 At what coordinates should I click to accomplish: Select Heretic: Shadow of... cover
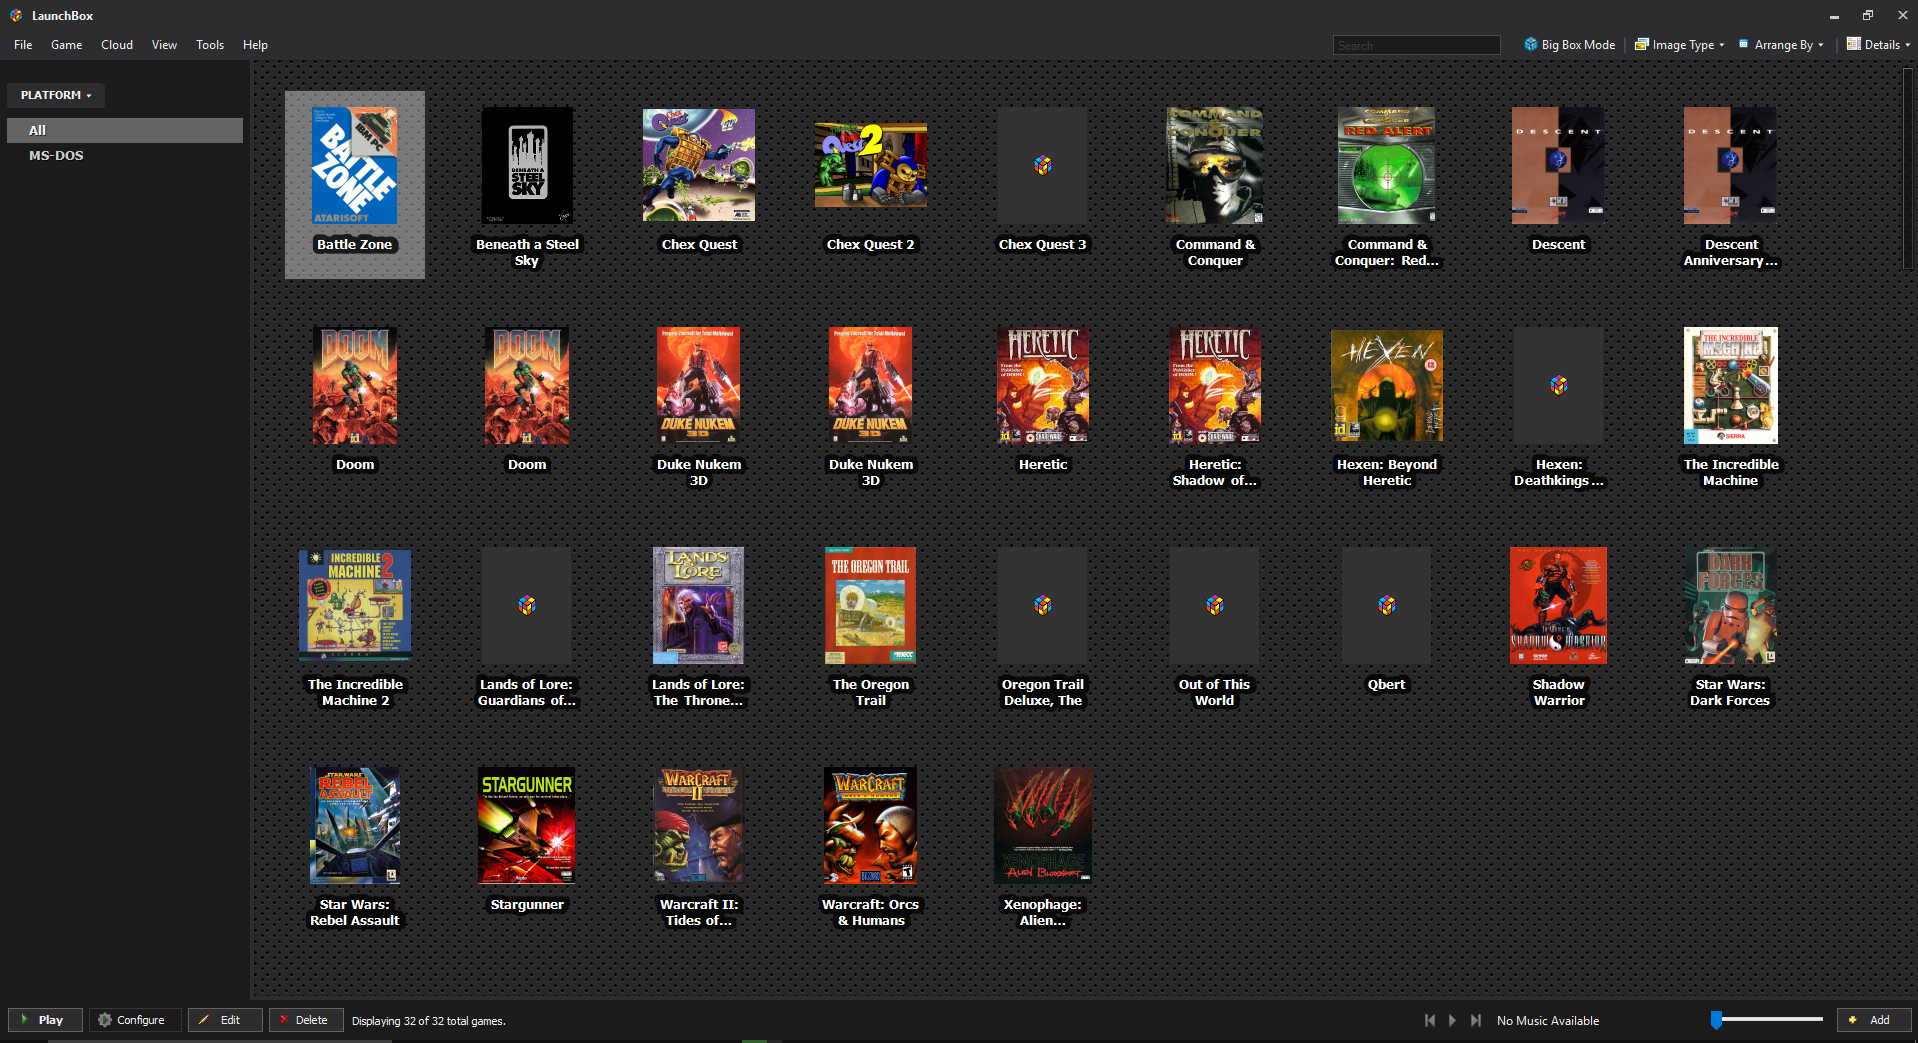1215,386
